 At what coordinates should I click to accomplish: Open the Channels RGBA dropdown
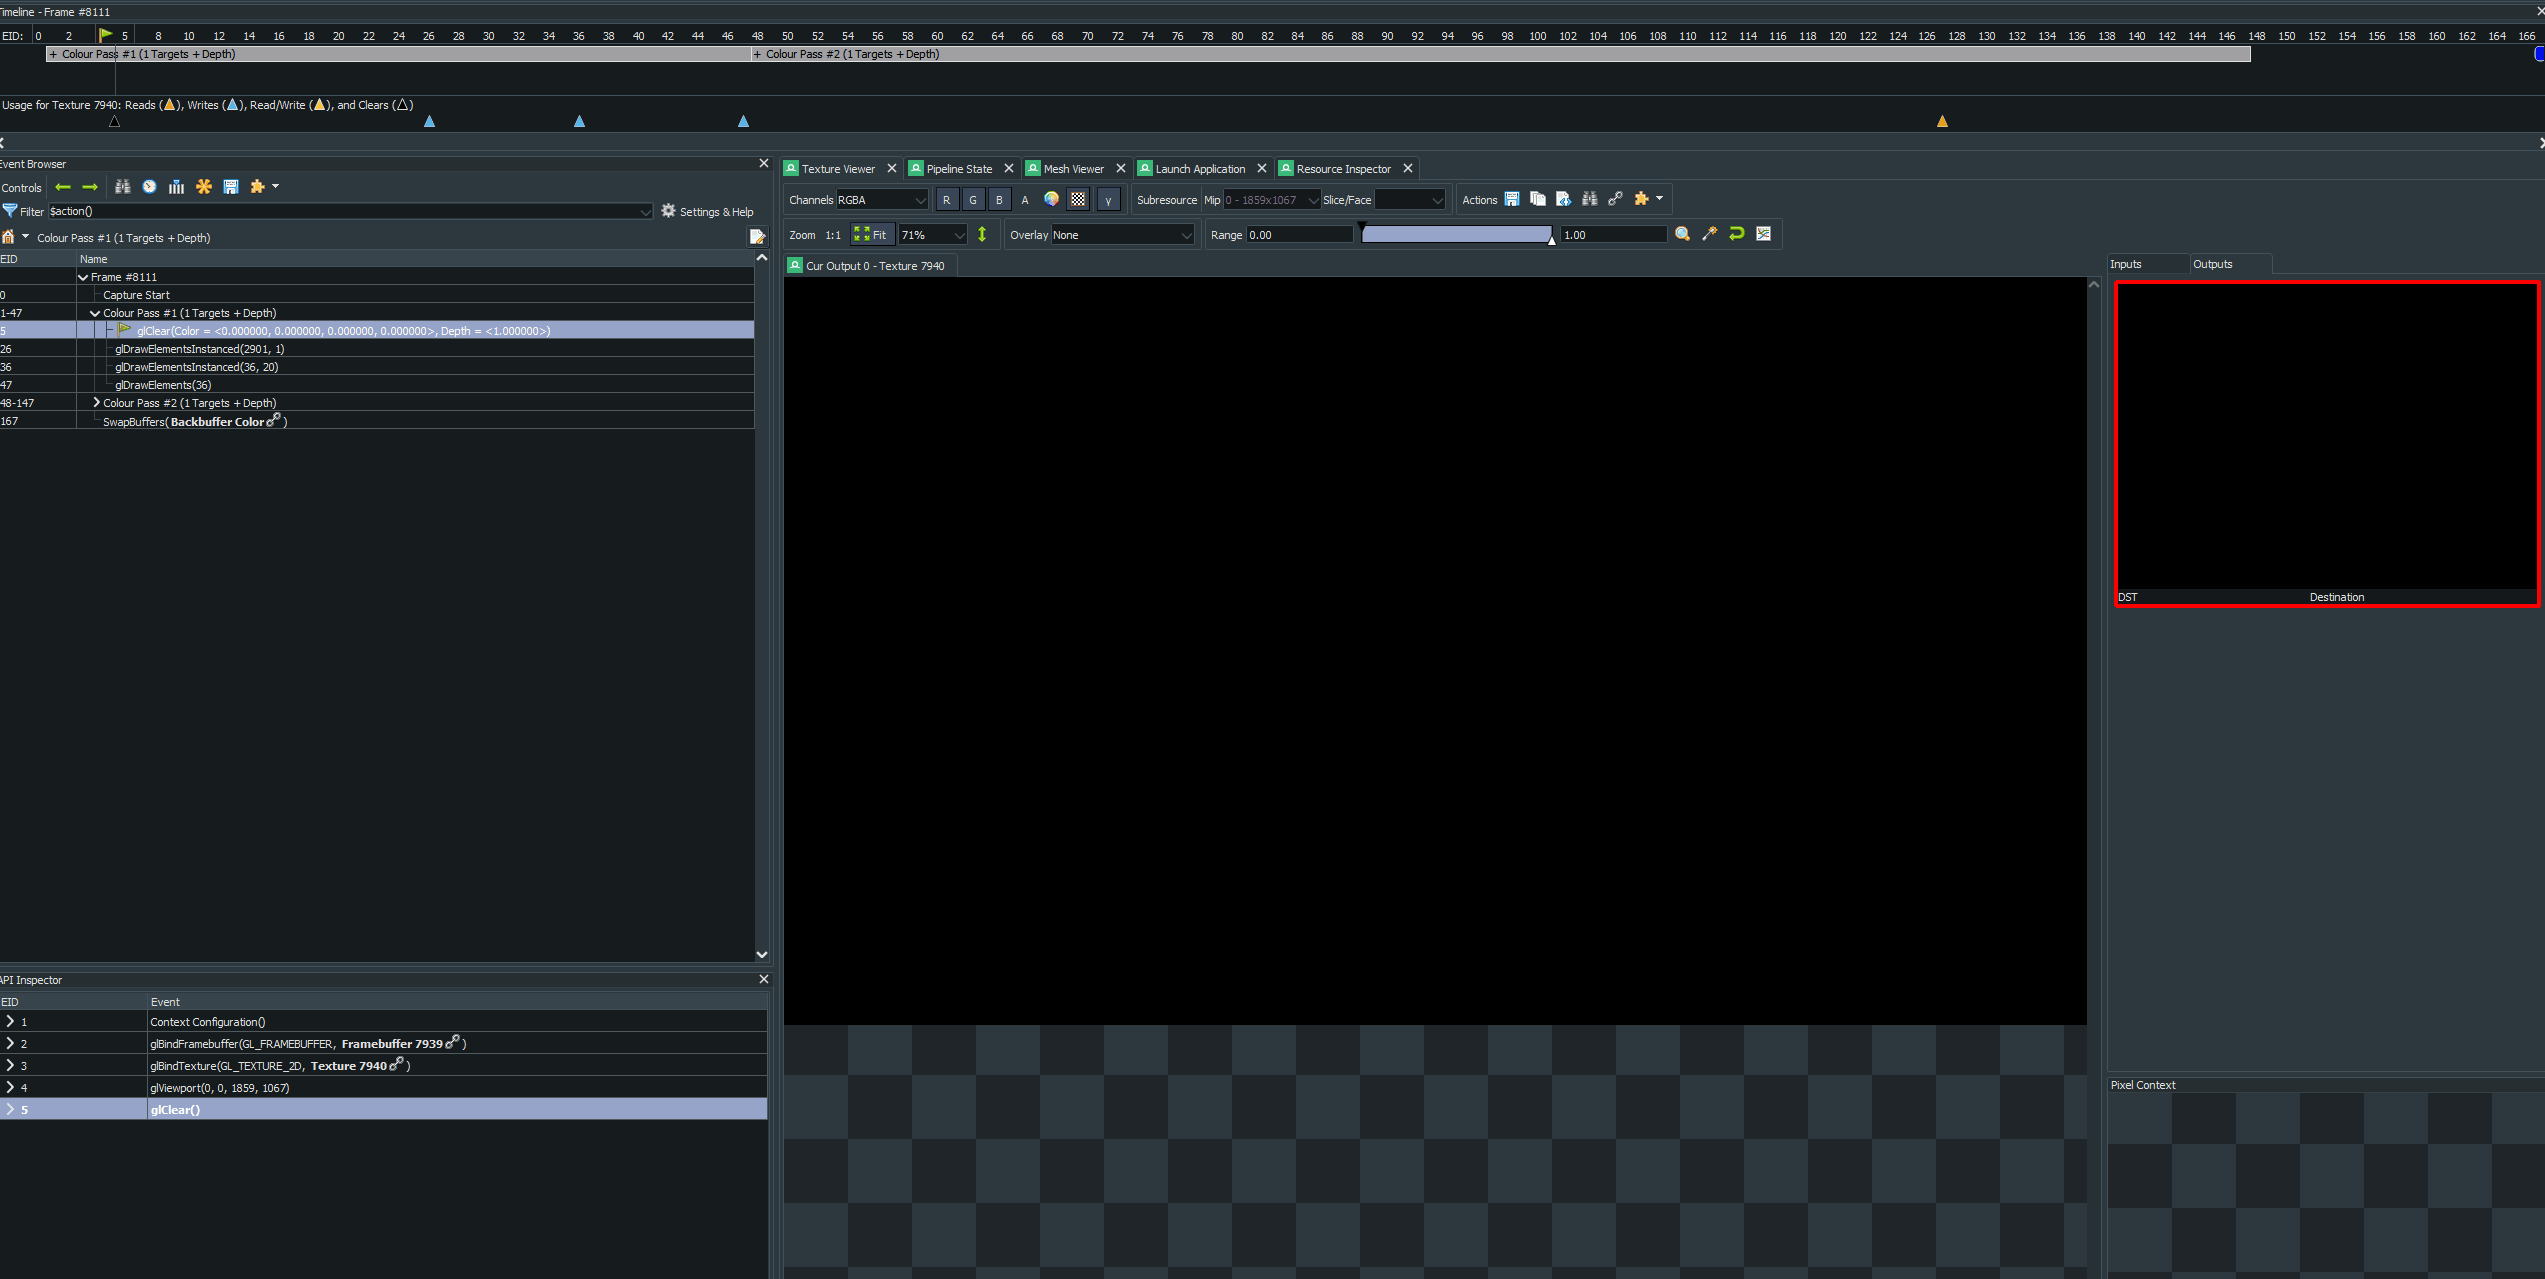point(881,200)
